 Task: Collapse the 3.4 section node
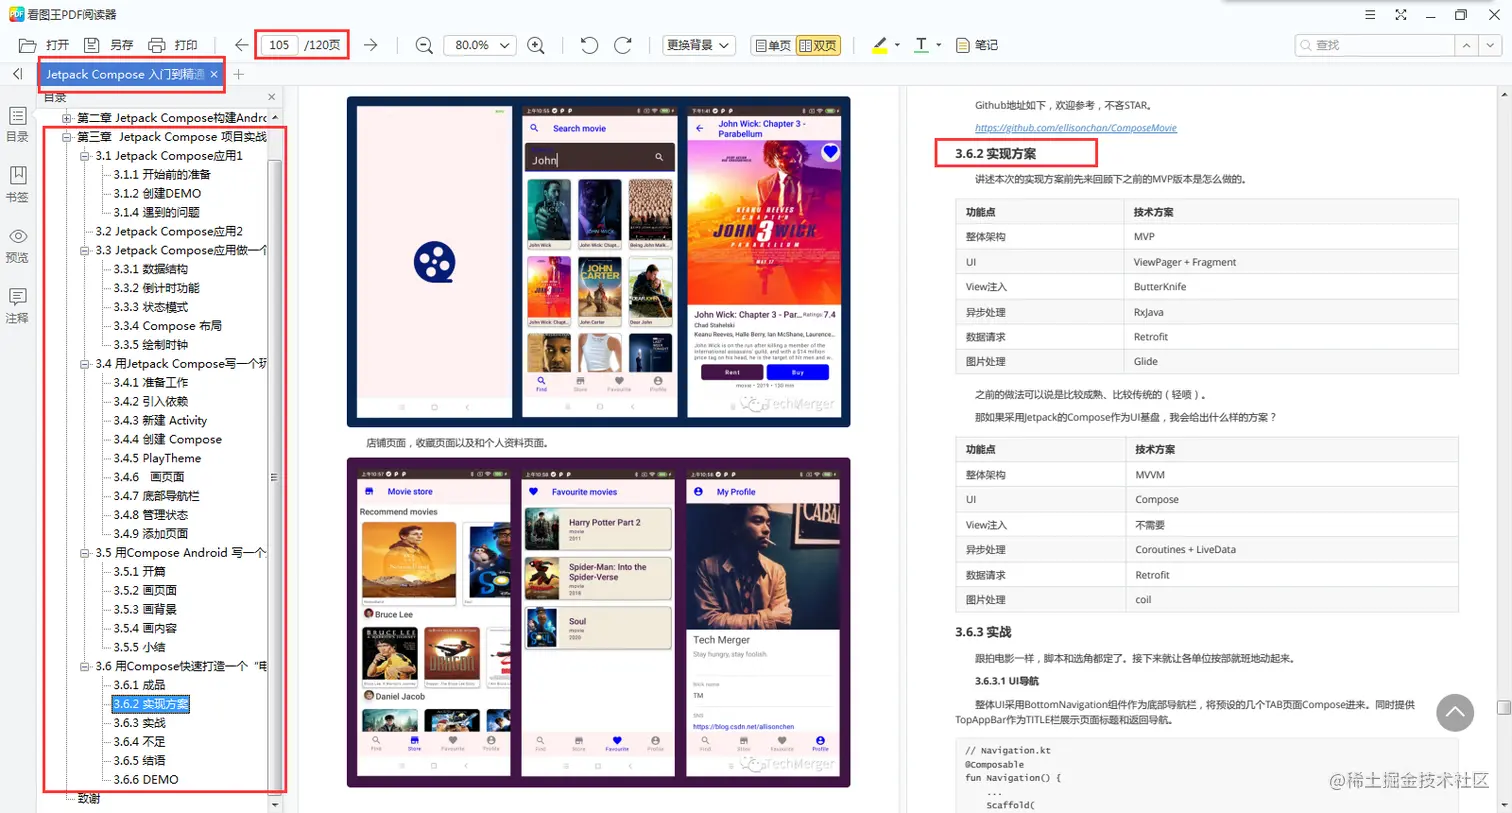click(85, 364)
